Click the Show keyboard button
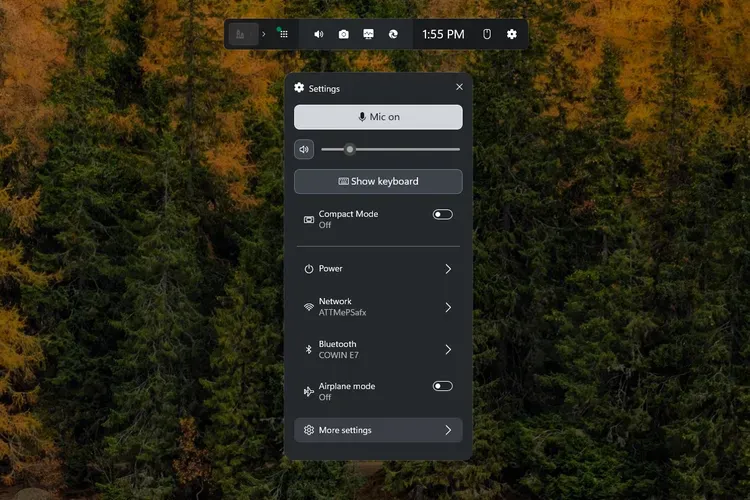Viewport: 750px width, 500px height. (x=378, y=181)
